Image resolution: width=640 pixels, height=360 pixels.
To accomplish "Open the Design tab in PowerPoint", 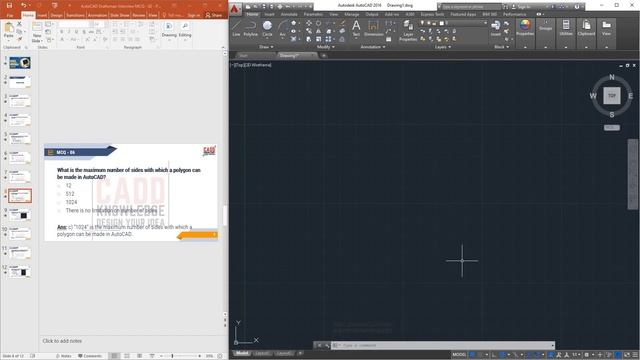I will (56, 15).
